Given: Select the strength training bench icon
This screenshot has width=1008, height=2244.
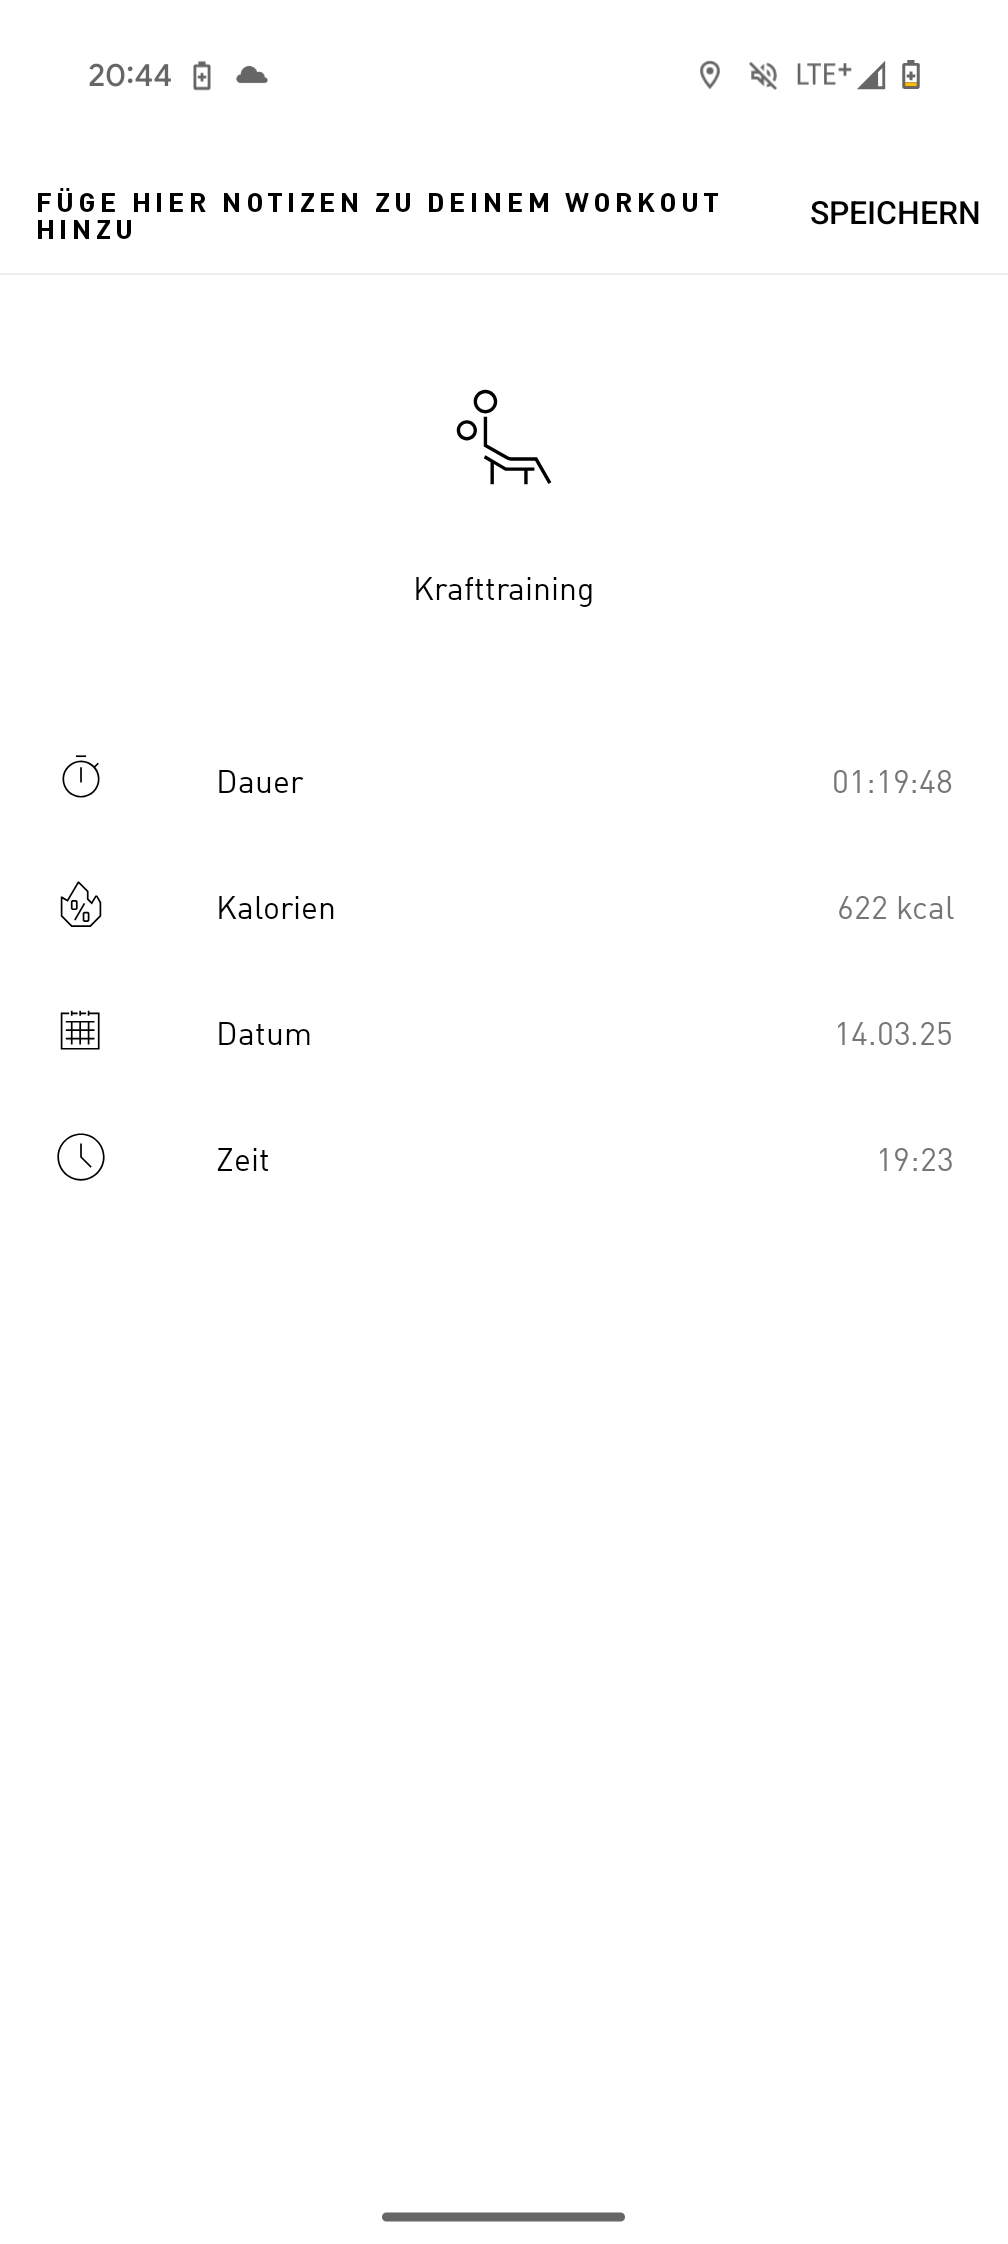Looking at the screenshot, I should 504,437.
